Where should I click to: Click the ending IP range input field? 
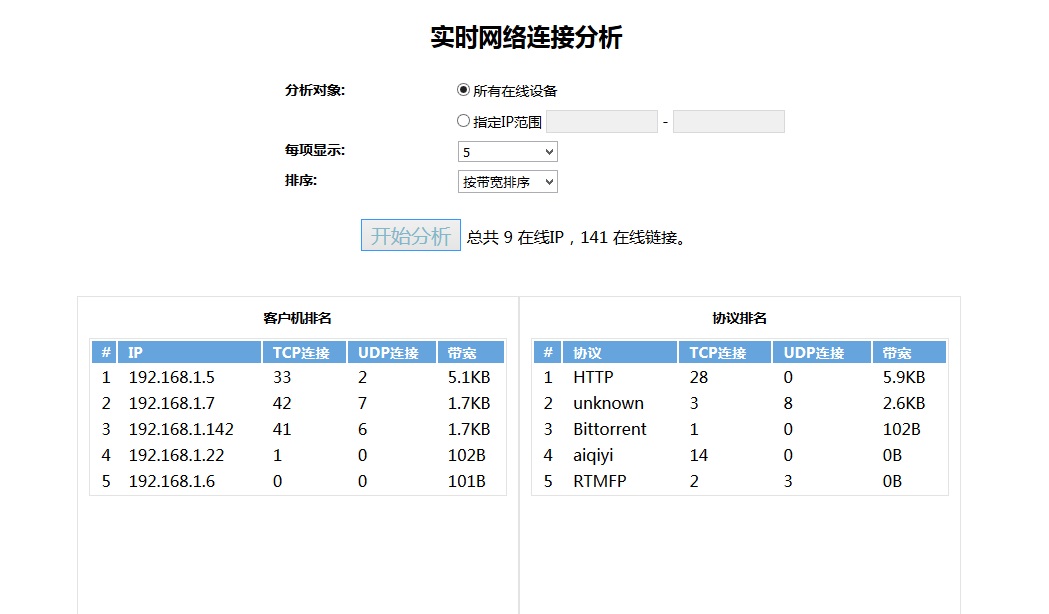point(728,122)
